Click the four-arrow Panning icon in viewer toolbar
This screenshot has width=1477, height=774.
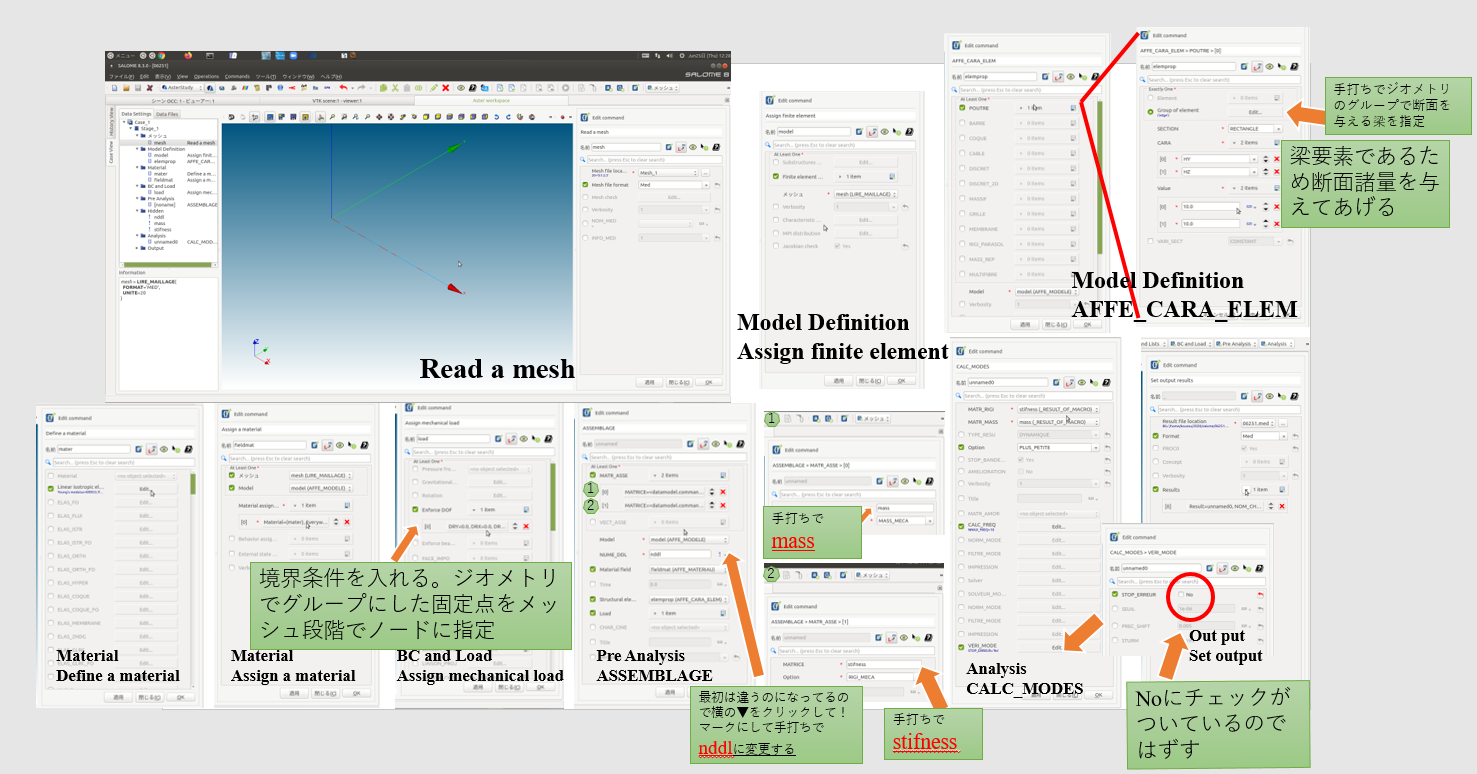pos(379,117)
